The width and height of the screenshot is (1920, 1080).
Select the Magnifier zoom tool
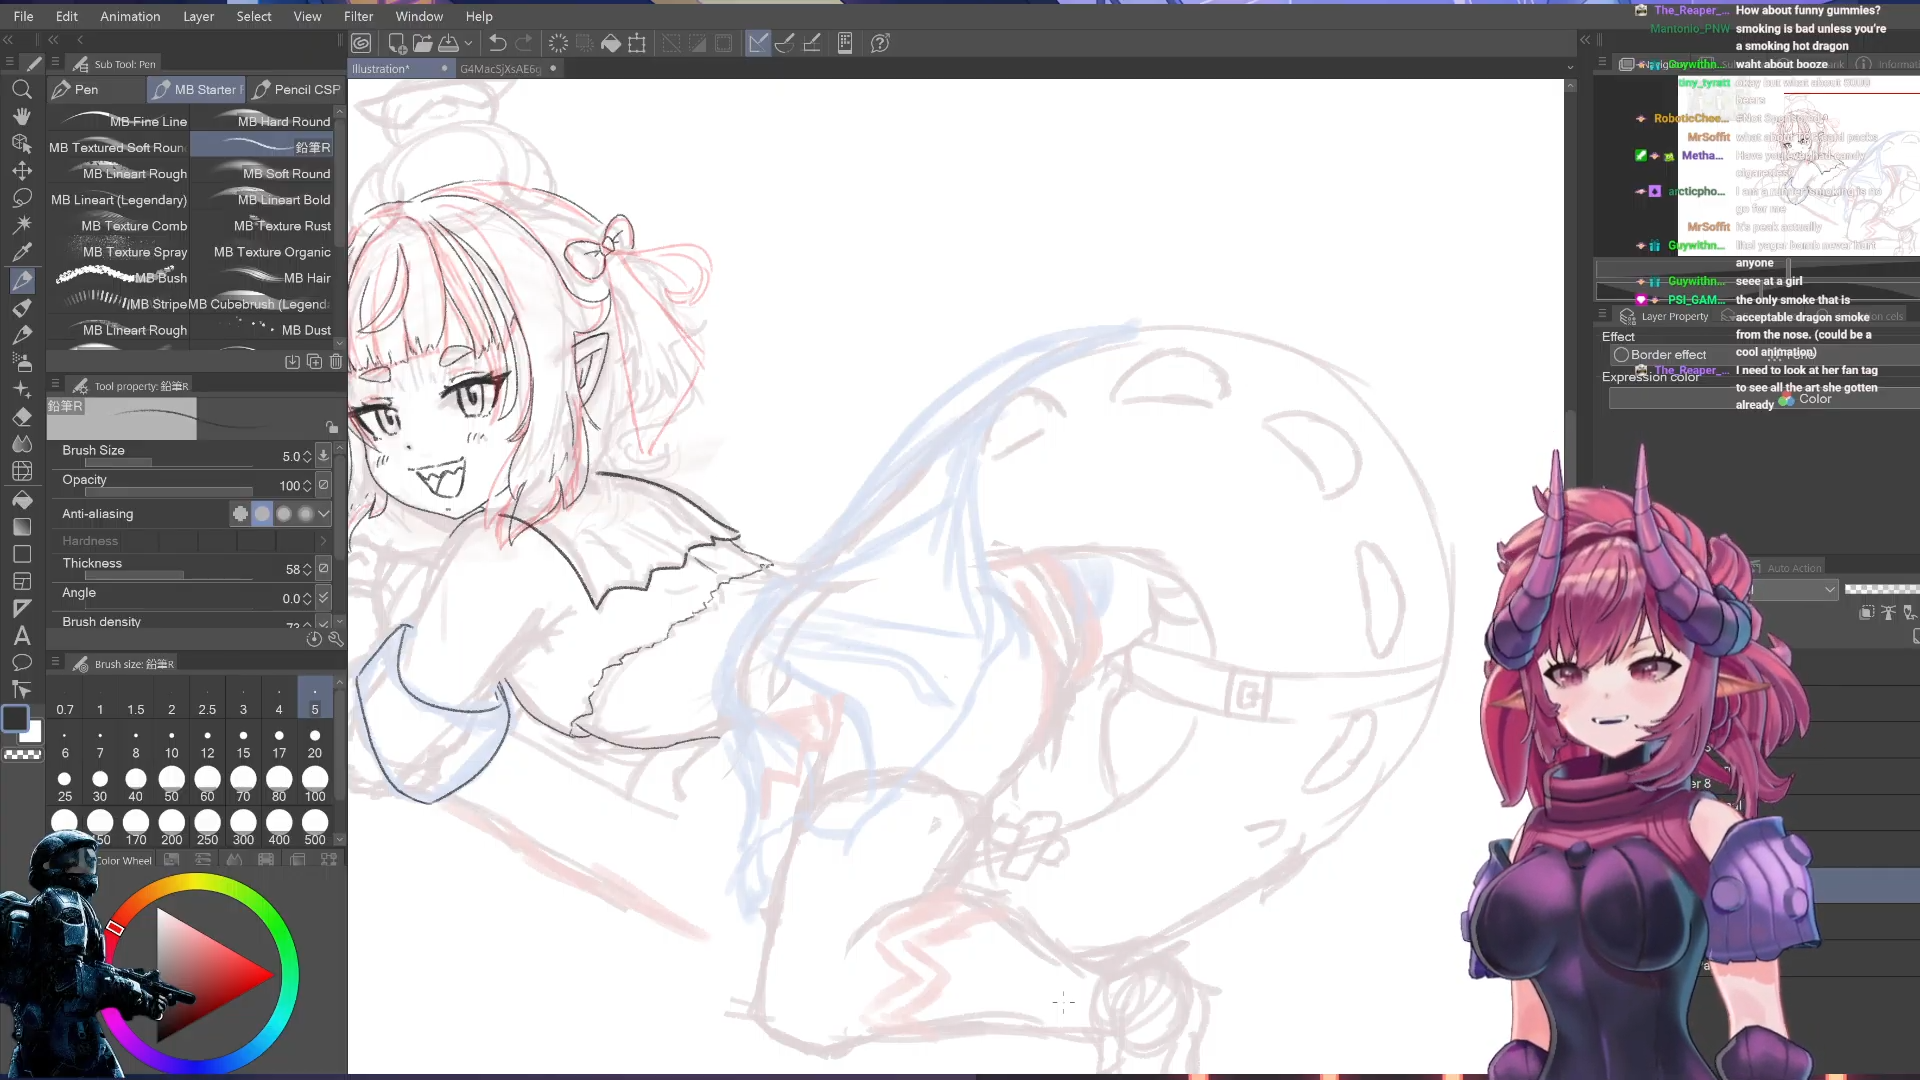pos(21,89)
